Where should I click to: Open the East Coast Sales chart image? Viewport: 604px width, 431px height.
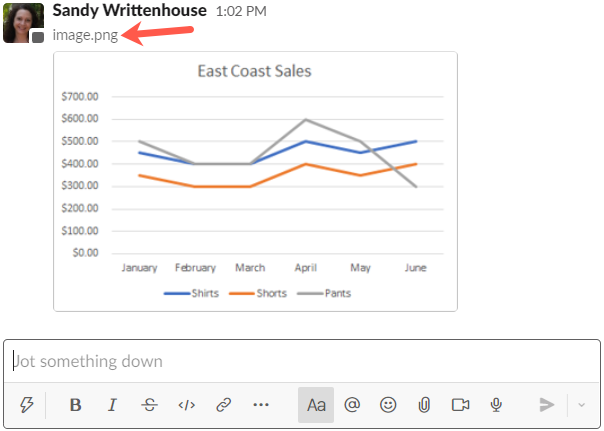pyautogui.click(x=255, y=181)
